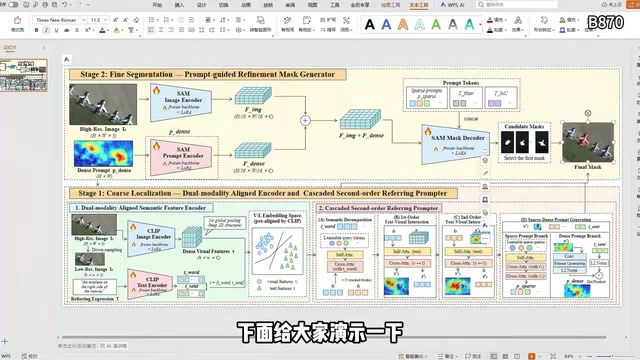Select the orange A WordArt style
This screenshot has height=360, width=640.
(x=403, y=24)
